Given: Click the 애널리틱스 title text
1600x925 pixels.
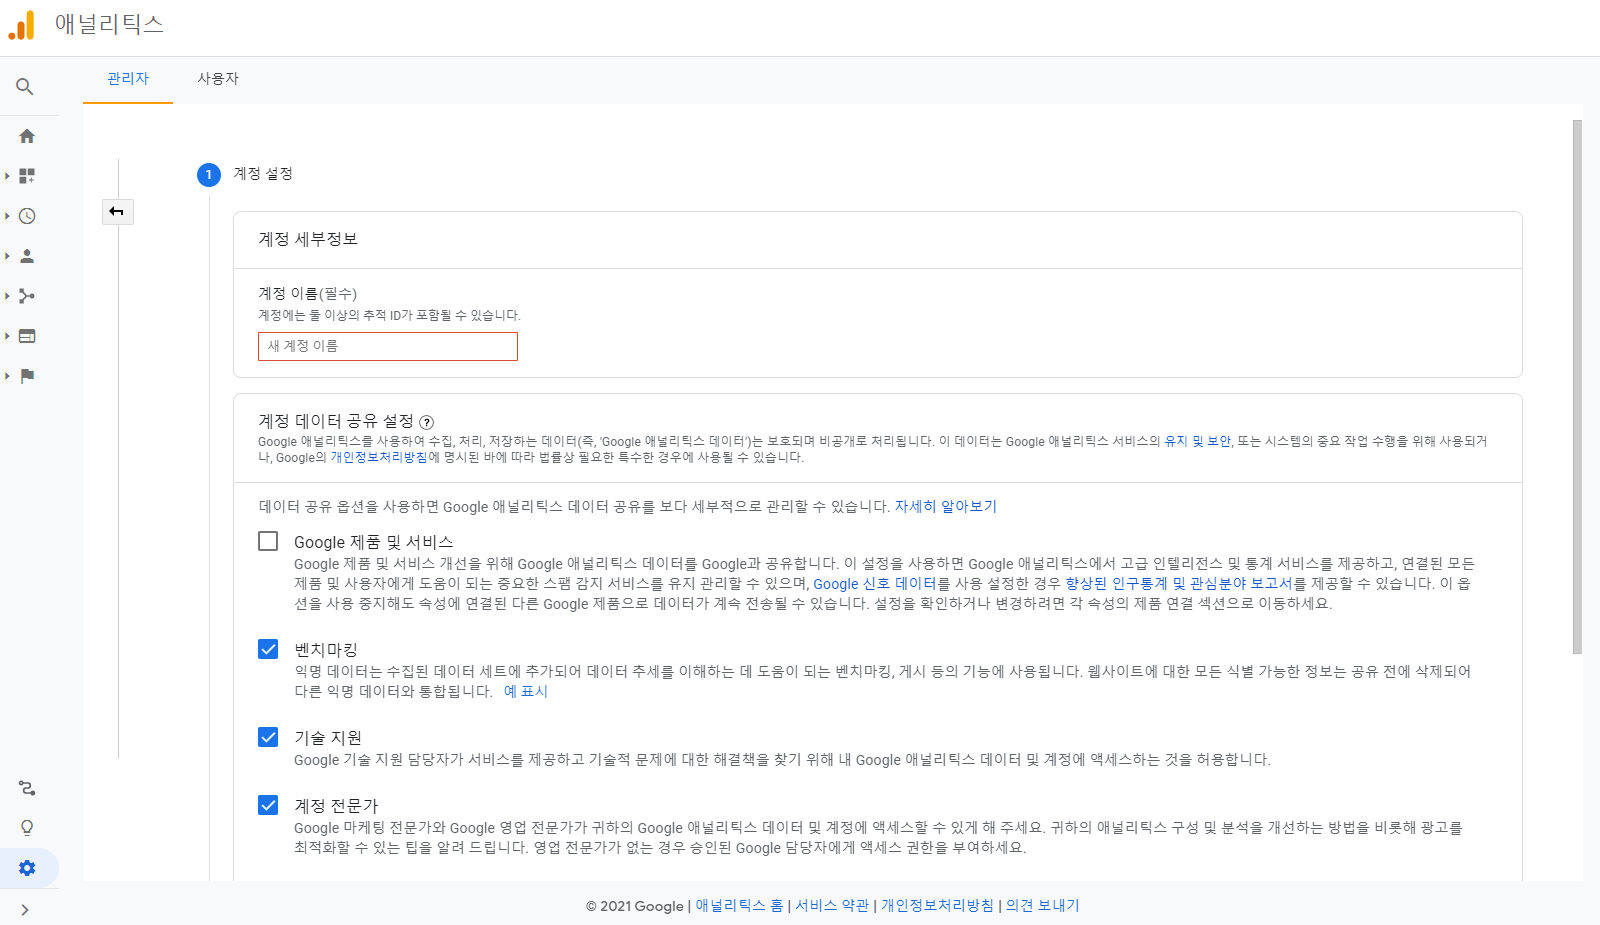Looking at the screenshot, I should coord(109,25).
